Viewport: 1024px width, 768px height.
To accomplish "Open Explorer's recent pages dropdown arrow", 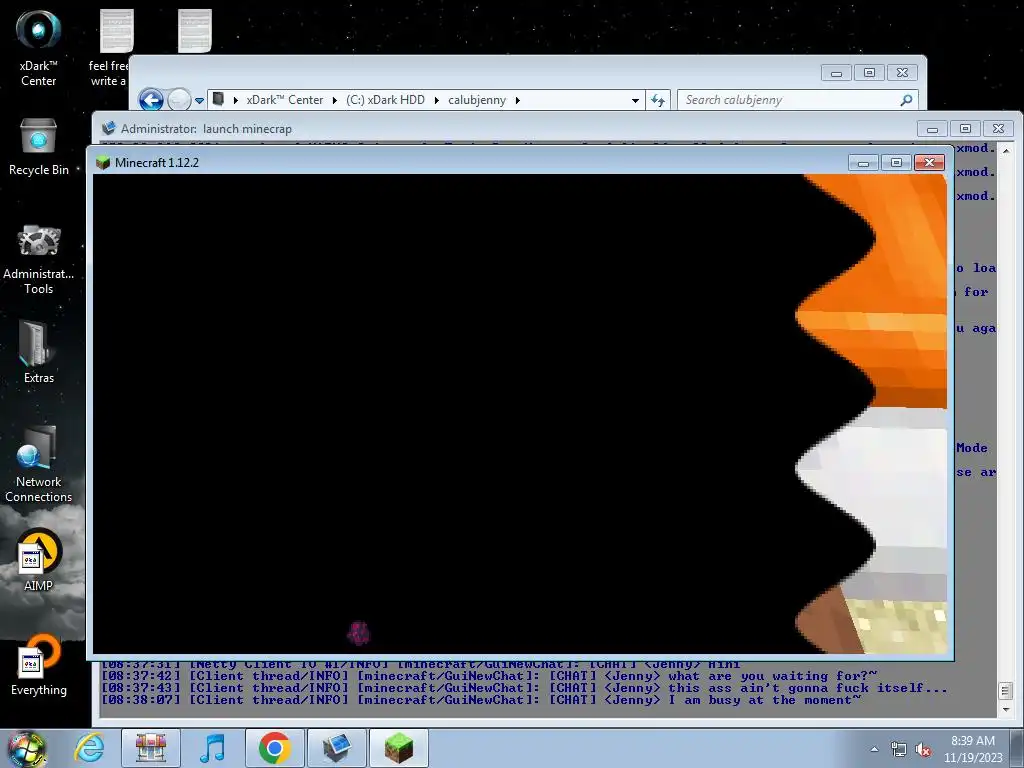I will [x=199, y=101].
